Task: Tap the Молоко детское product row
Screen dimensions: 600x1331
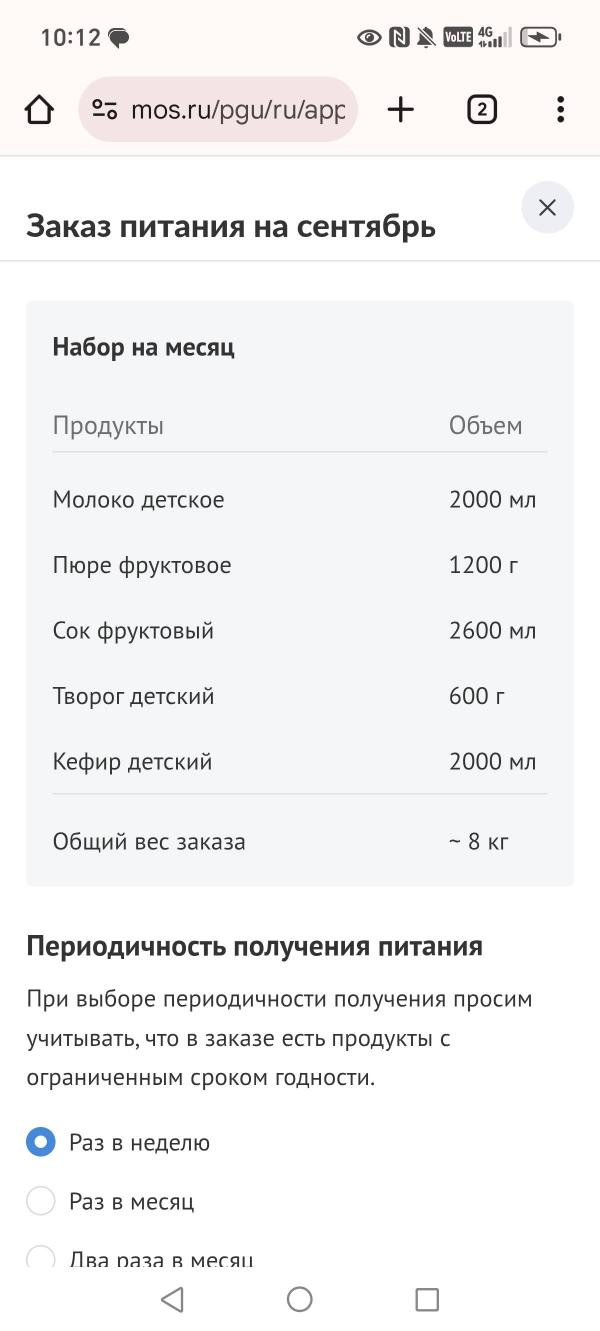Action: [x=135, y=499]
